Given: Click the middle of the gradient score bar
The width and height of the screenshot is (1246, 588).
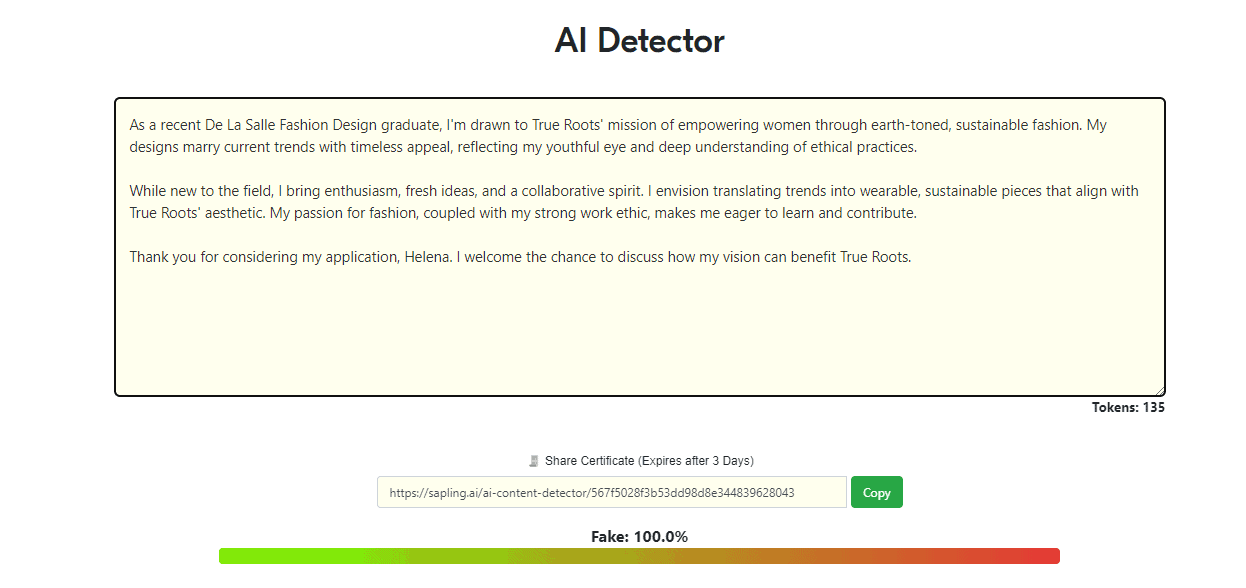Looking at the screenshot, I should [x=640, y=556].
